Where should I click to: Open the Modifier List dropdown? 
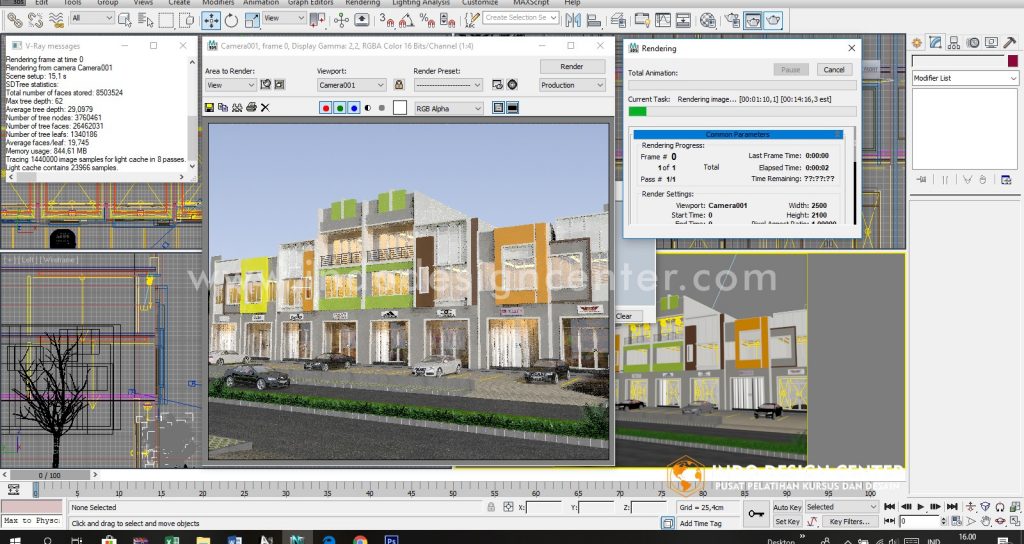[965, 78]
